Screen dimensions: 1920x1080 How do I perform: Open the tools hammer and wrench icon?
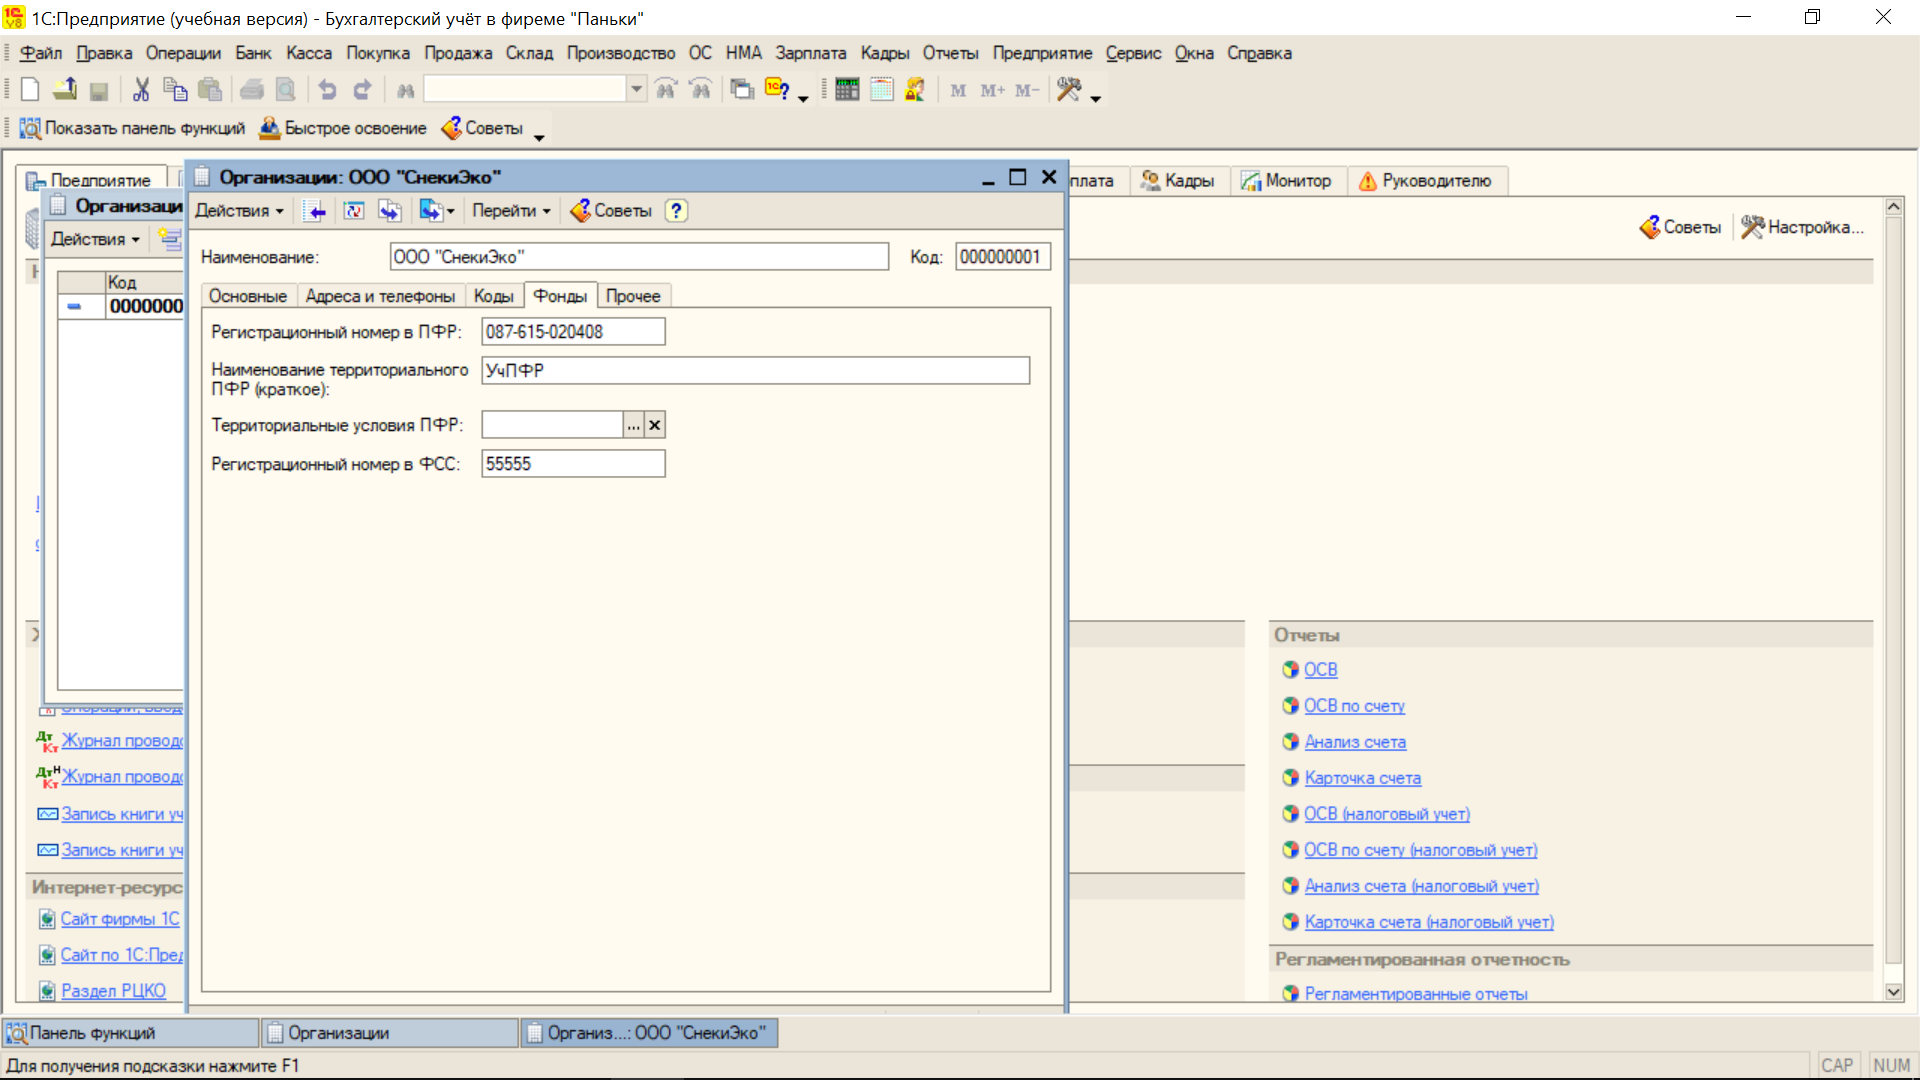[x=1069, y=90]
